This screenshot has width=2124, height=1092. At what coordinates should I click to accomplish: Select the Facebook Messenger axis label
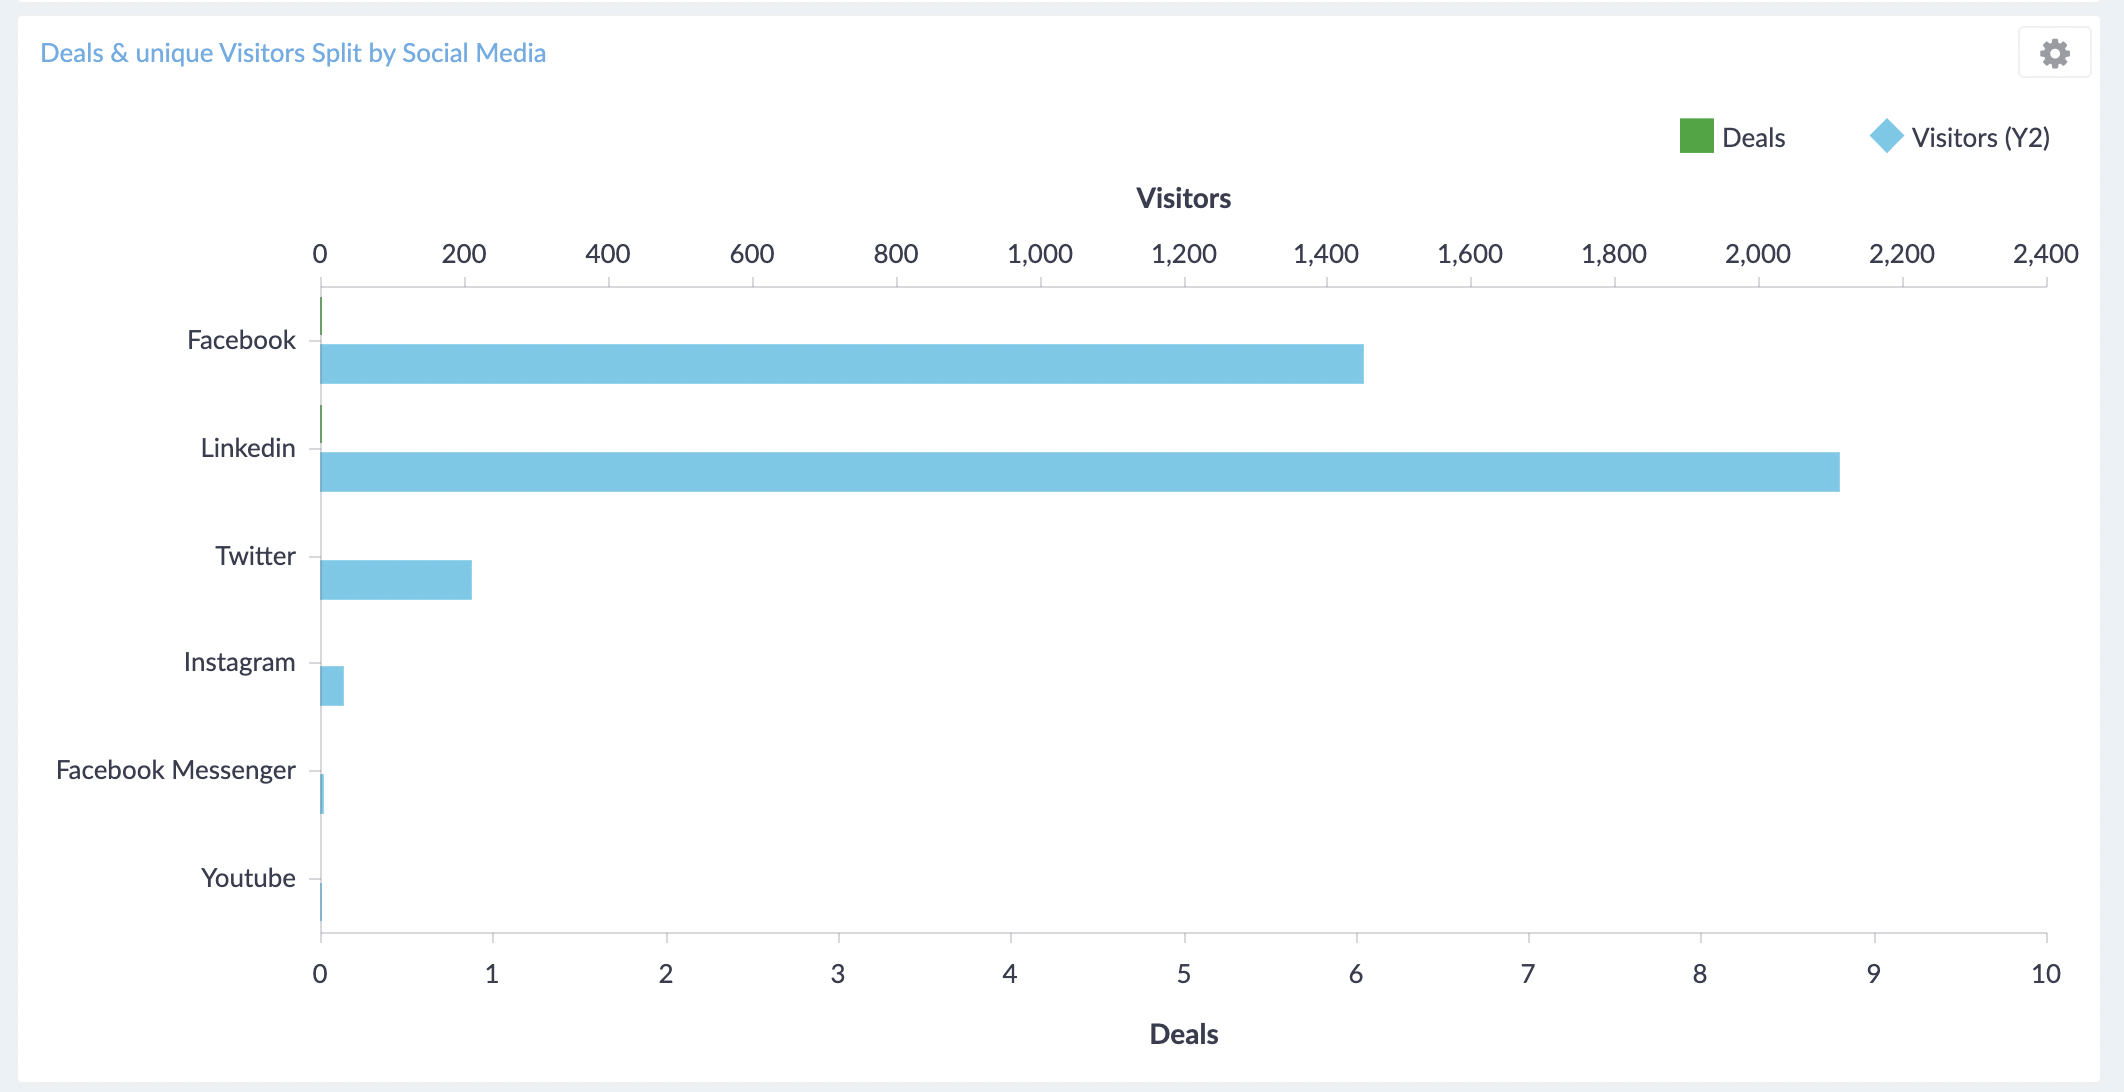[x=176, y=770]
